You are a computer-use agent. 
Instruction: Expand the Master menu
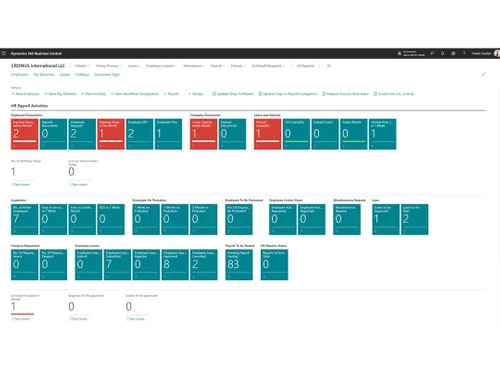pos(82,66)
